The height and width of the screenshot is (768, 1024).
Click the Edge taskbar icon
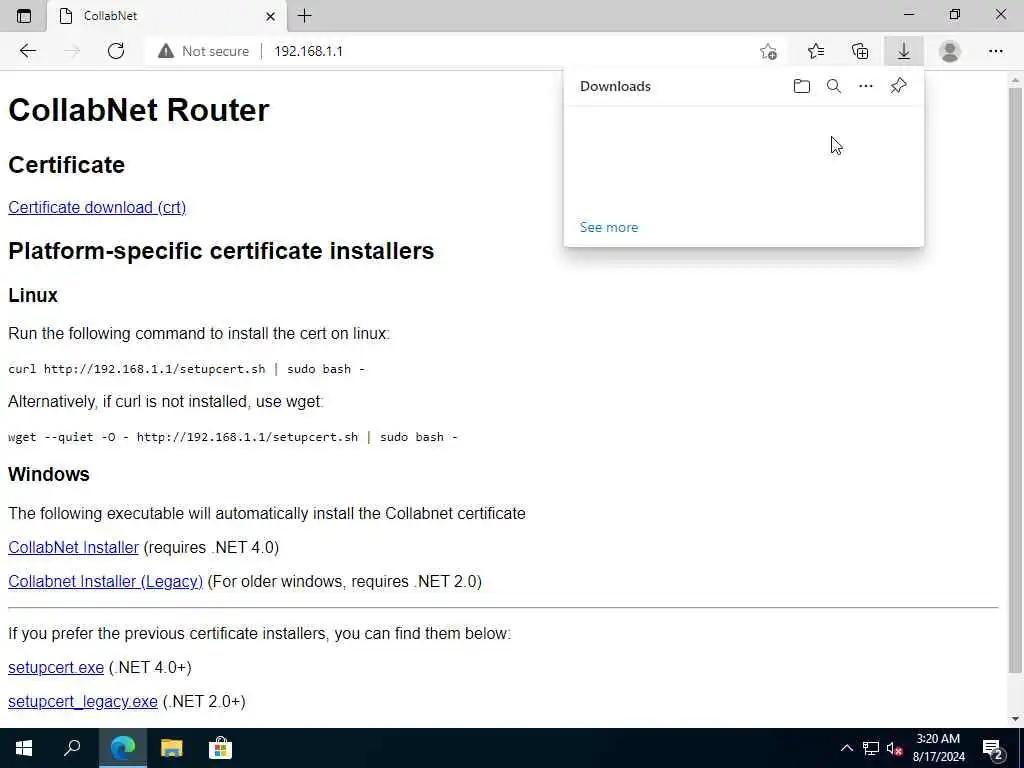(x=123, y=748)
